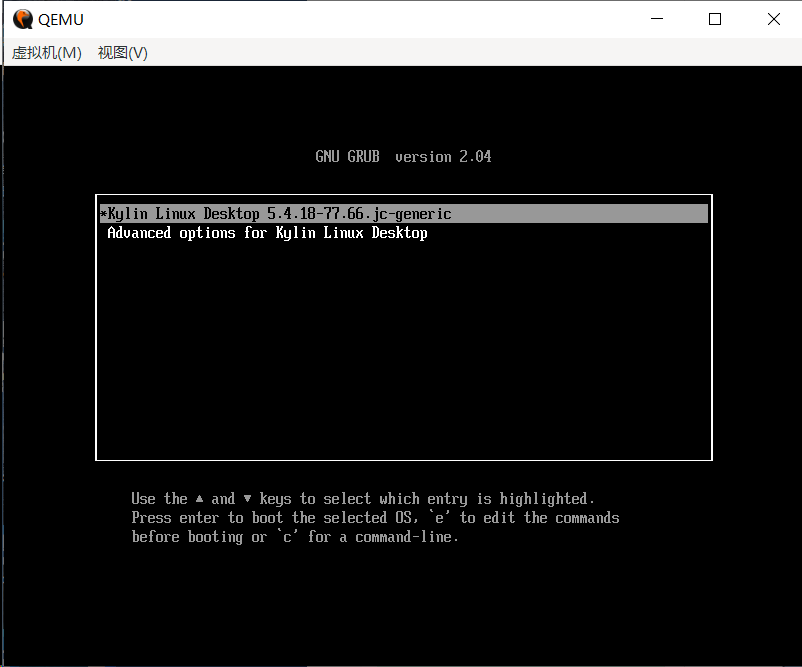Click the asterisk marker beside the highlighted entry
Viewport: 802px width, 667px height.
(x=103, y=214)
